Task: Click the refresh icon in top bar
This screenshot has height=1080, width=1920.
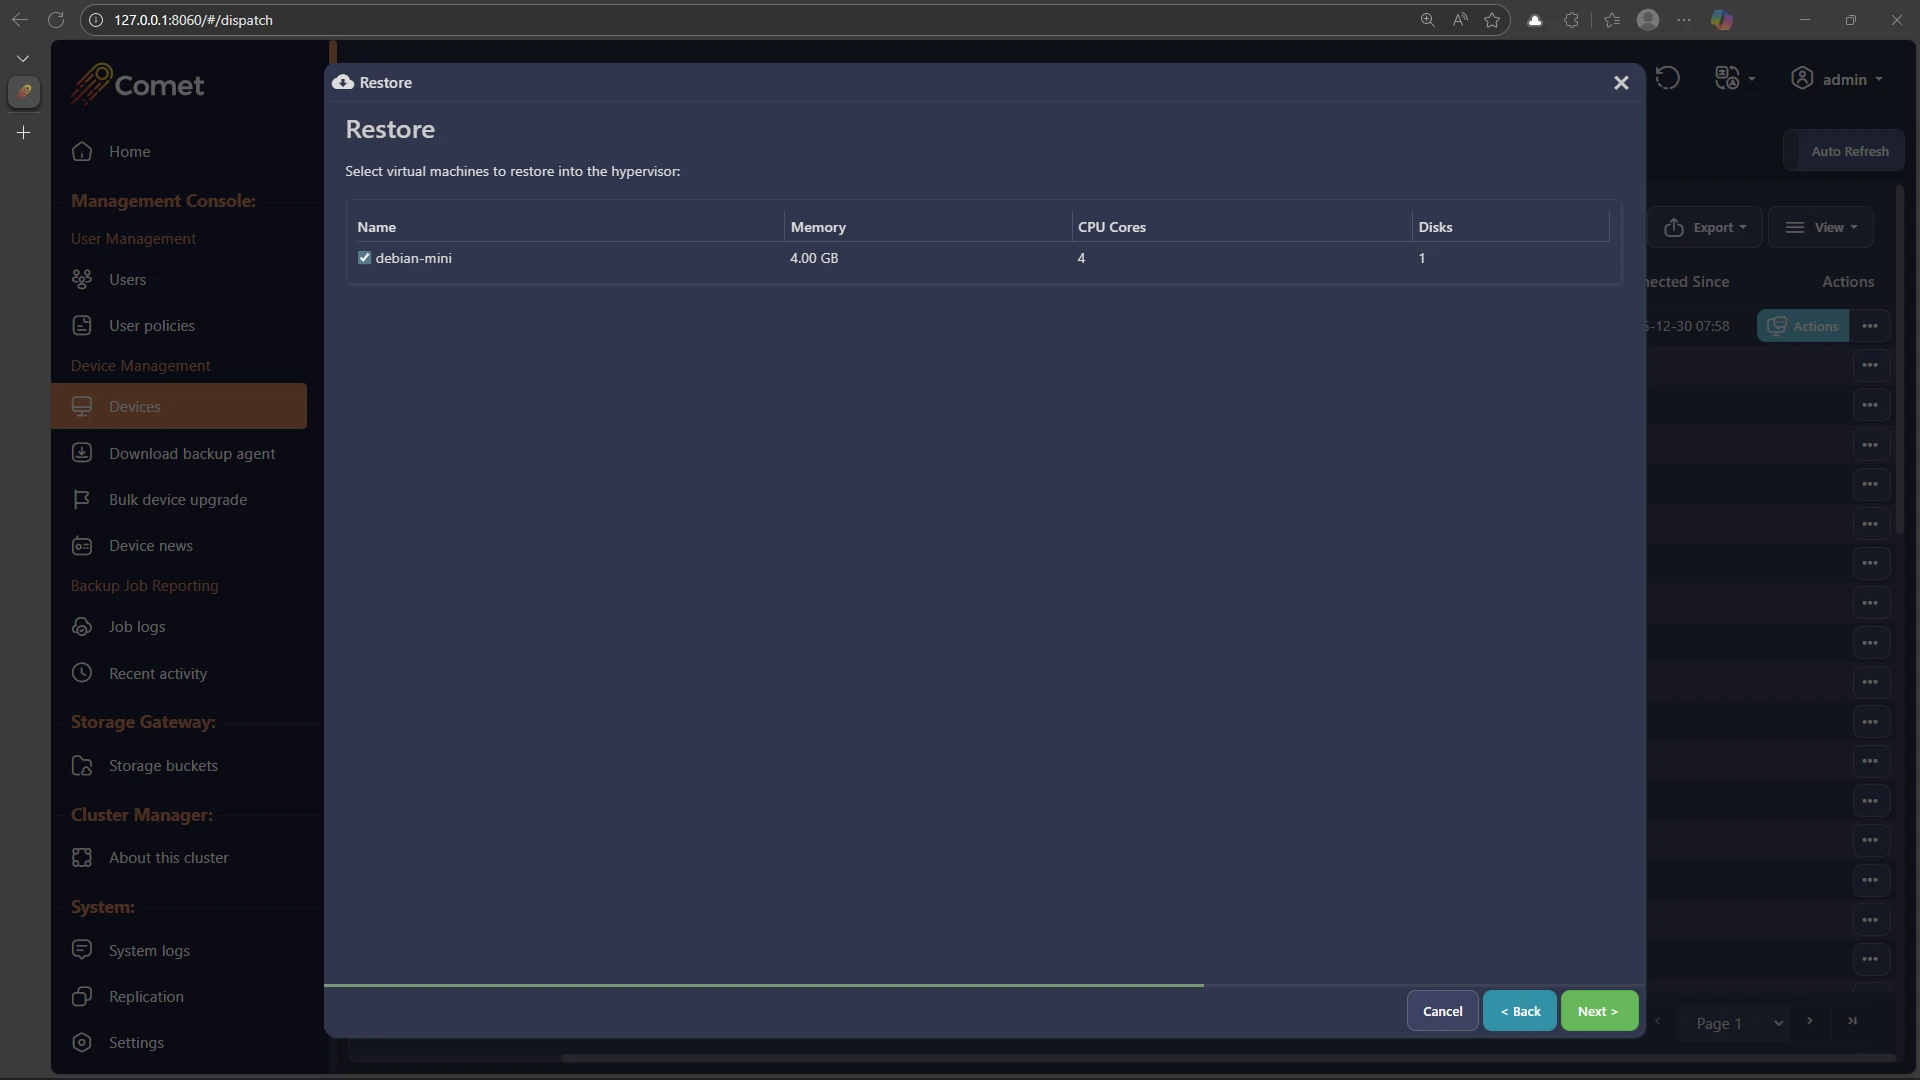Action: point(1668,78)
